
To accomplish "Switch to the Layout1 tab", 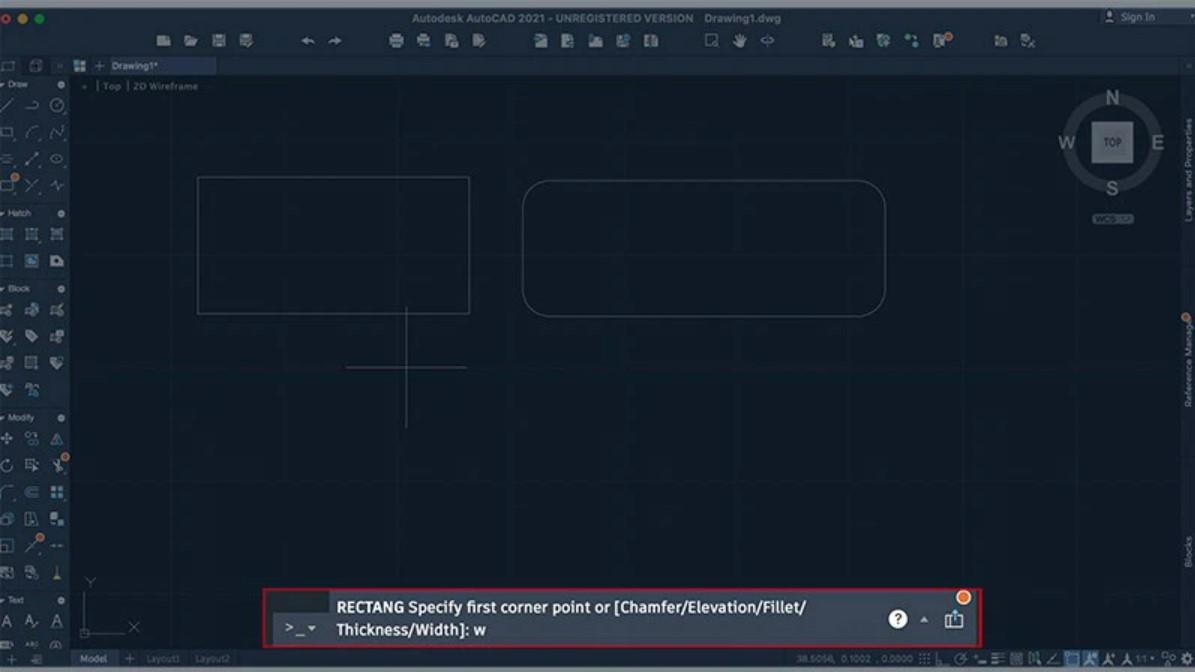I will [162, 659].
